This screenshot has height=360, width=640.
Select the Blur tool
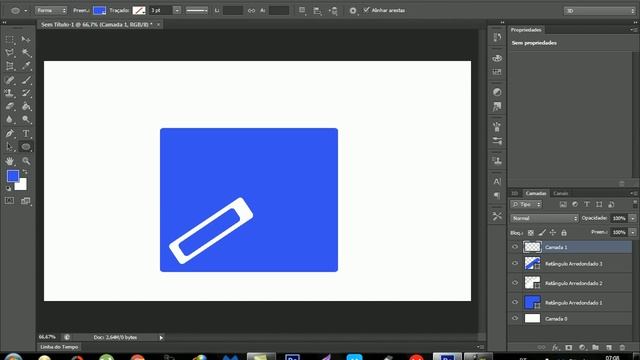point(10,120)
